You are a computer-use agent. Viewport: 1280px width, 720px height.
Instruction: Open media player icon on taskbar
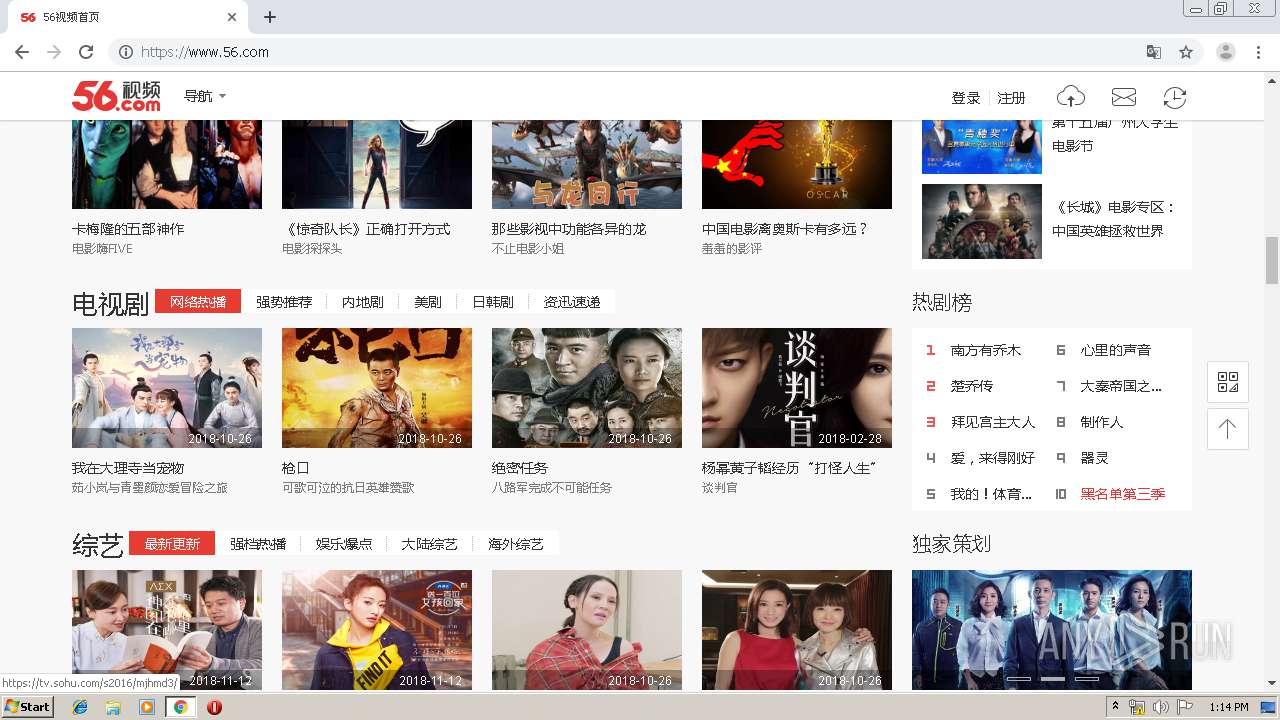tap(147, 707)
